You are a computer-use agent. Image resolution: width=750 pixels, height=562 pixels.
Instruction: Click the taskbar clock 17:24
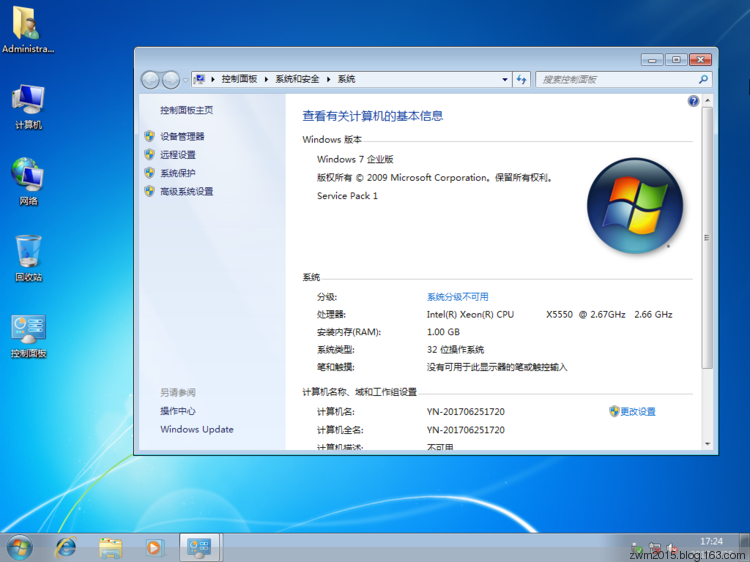tap(711, 541)
